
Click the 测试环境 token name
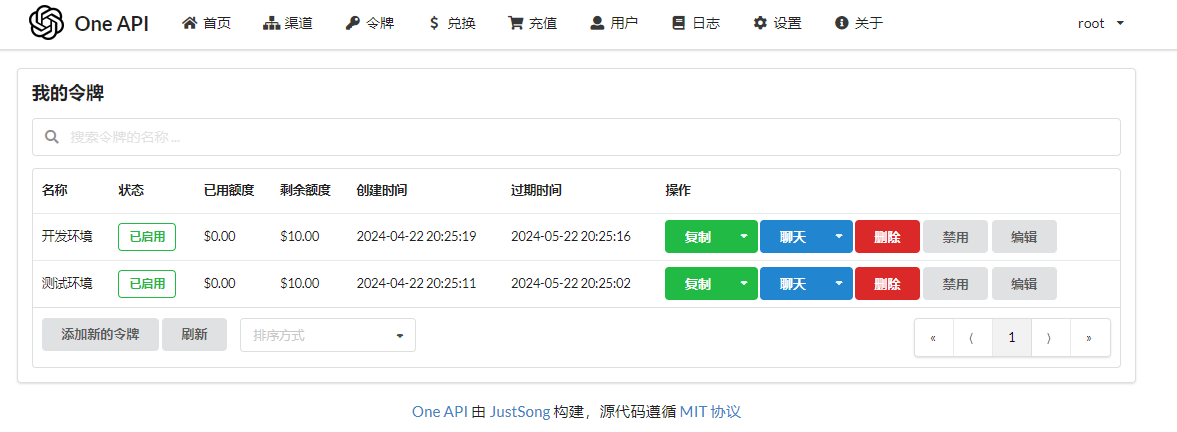(68, 284)
